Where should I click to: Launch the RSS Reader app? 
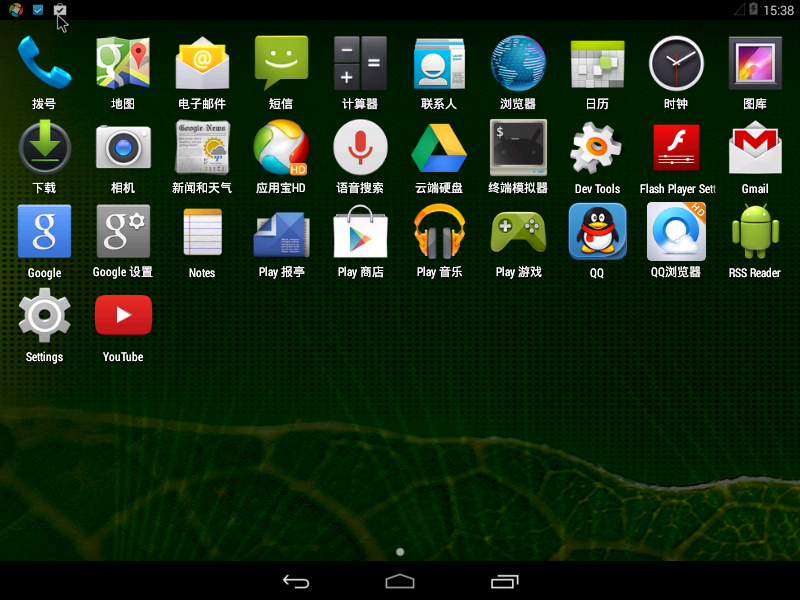tap(755, 231)
